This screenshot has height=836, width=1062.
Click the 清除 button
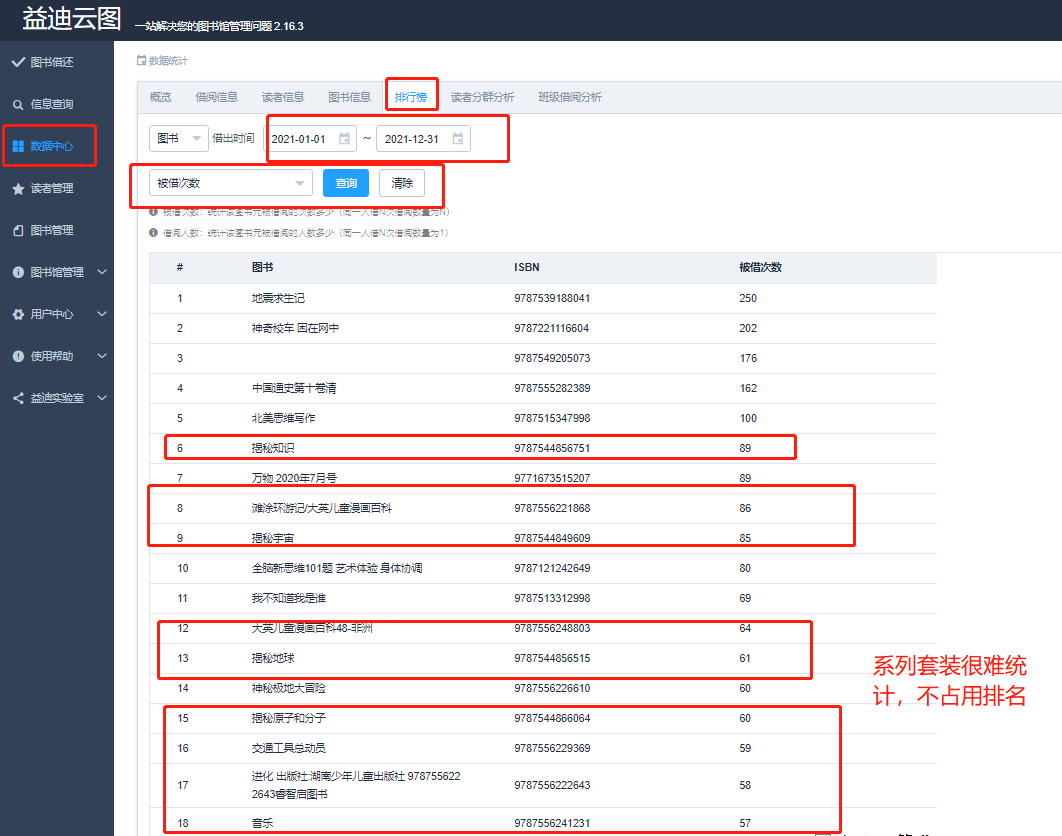402,183
